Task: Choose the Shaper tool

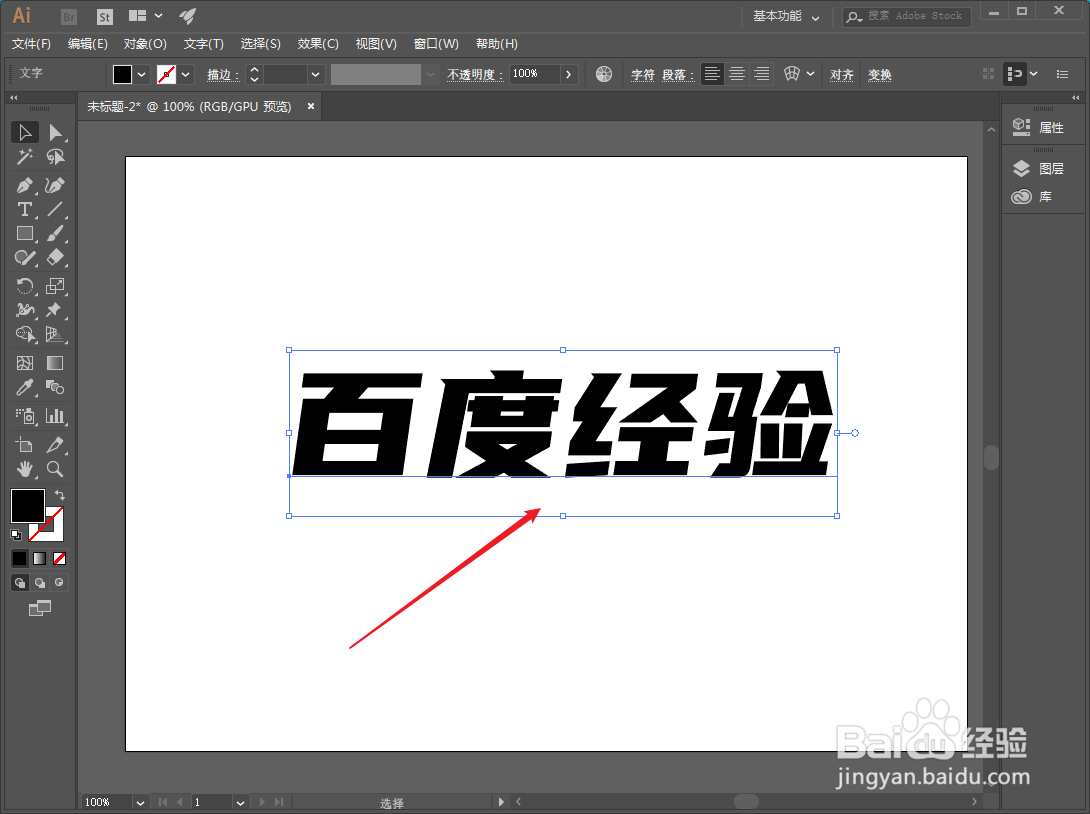Action: pos(24,258)
